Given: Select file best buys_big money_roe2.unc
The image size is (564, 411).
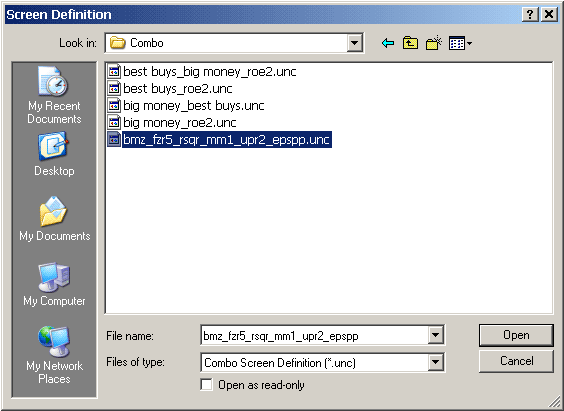Looking at the screenshot, I should click(202, 72).
